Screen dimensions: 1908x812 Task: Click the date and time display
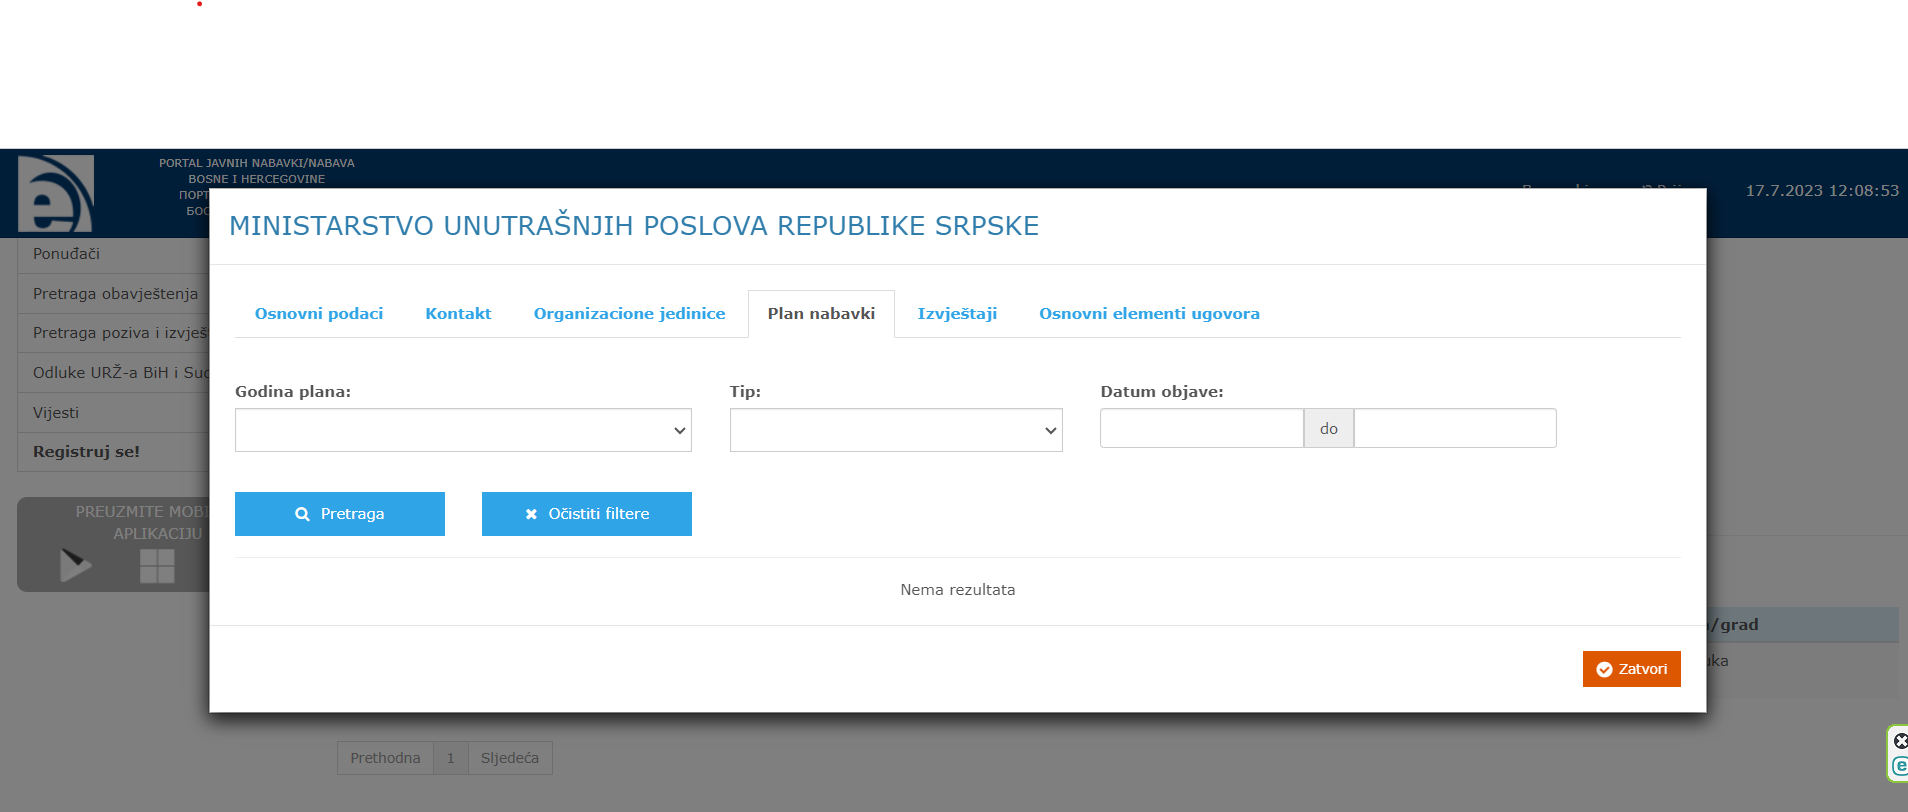point(1822,191)
